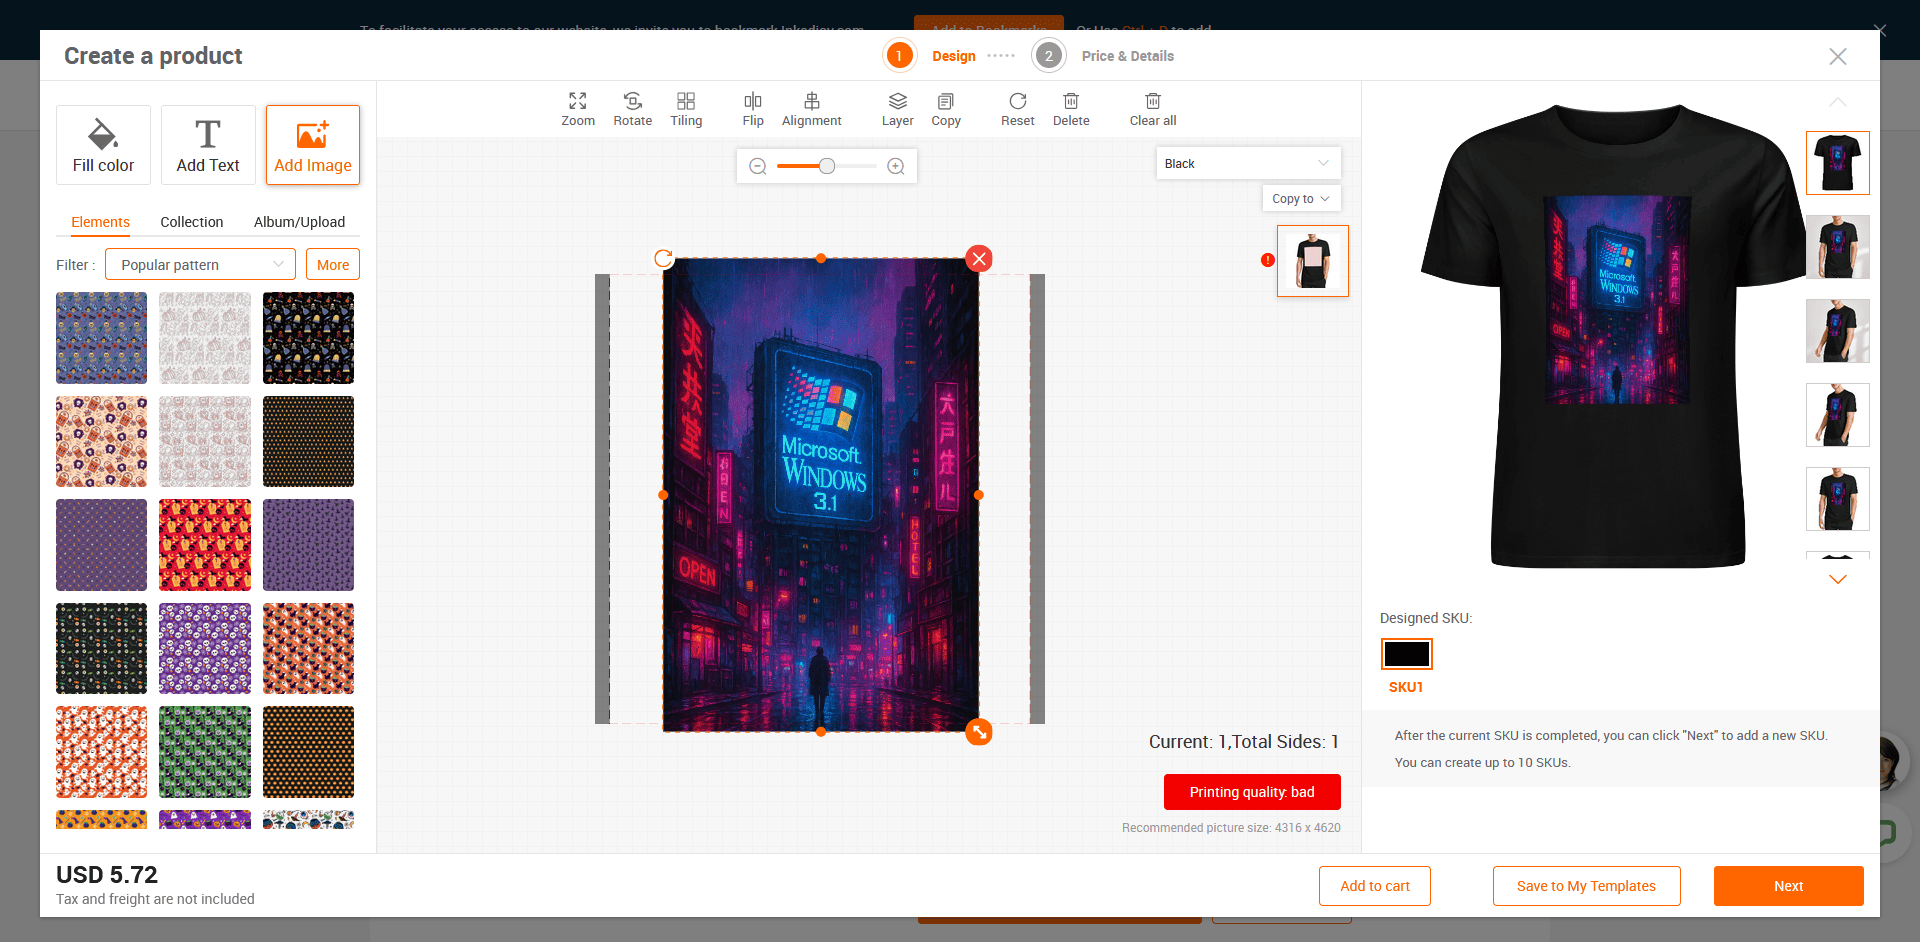1920x942 pixels.
Task: Open the Popular pattern filter dropdown
Action: click(200, 265)
